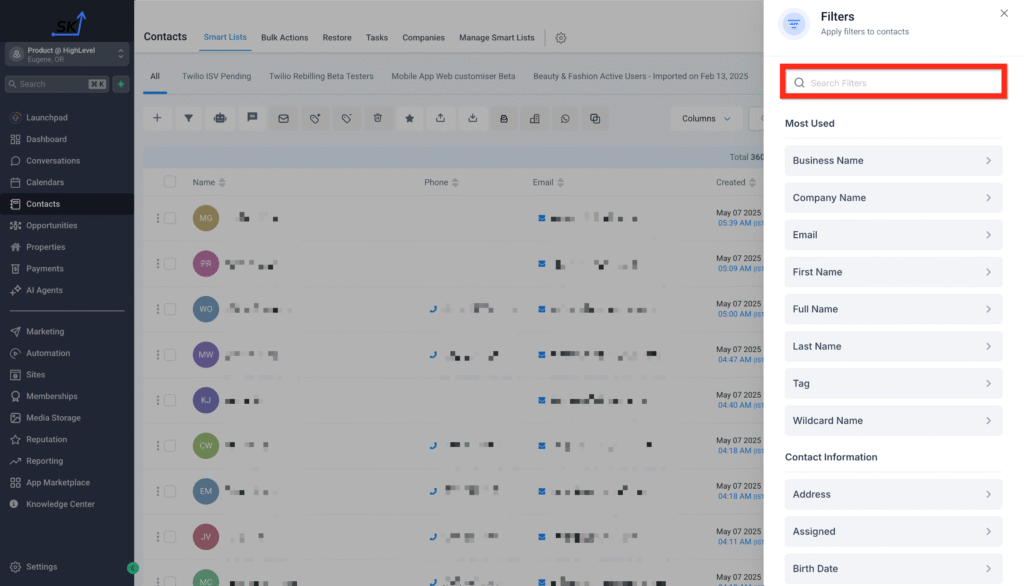Viewport: 1024px width, 586px height.
Task: Click the star review request icon
Action: click(x=409, y=118)
